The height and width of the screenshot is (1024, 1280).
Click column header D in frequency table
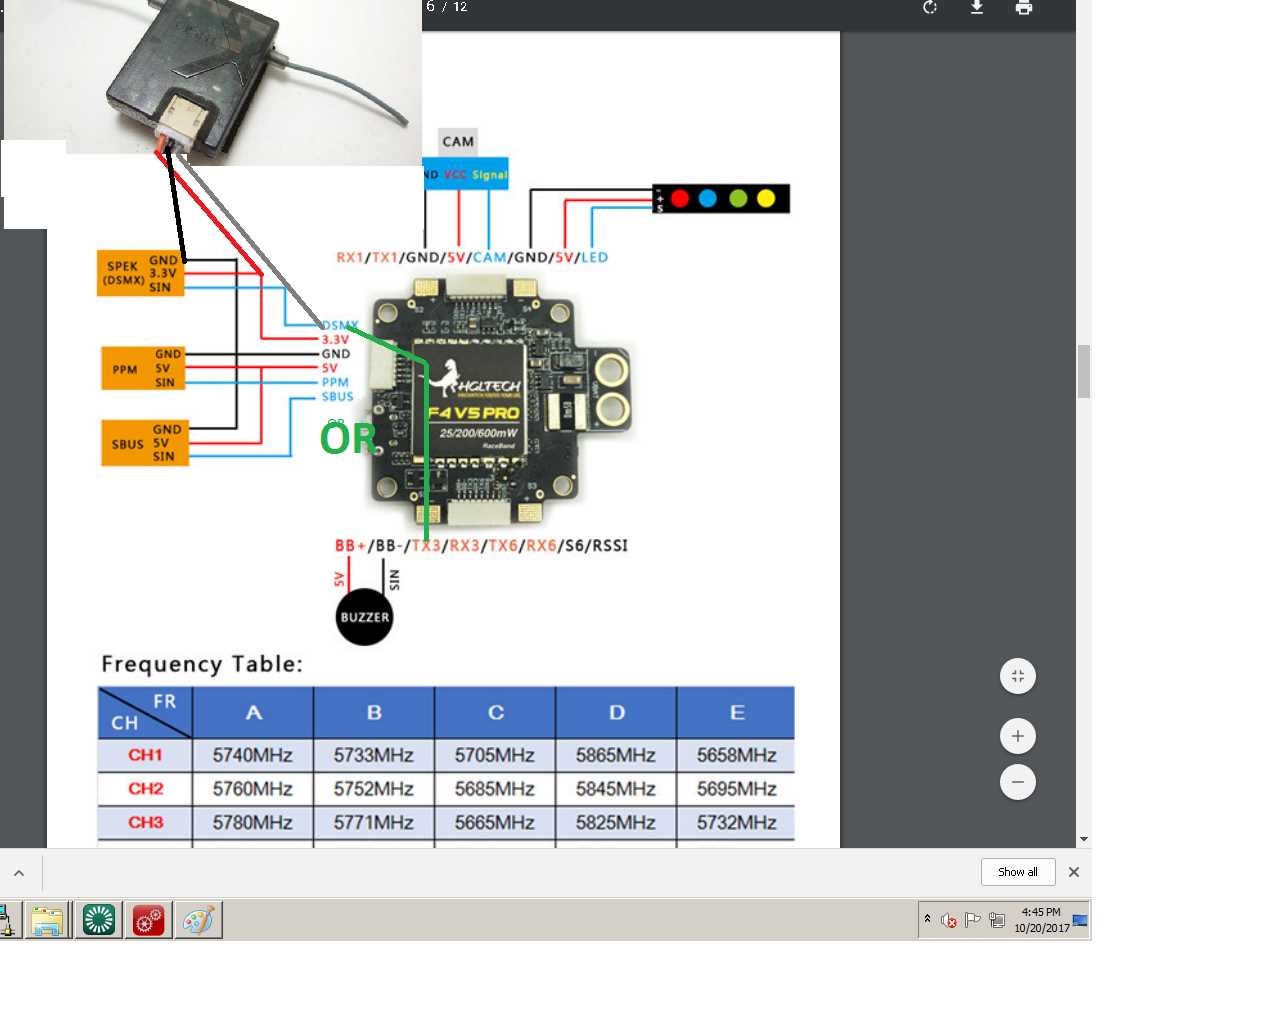616,713
